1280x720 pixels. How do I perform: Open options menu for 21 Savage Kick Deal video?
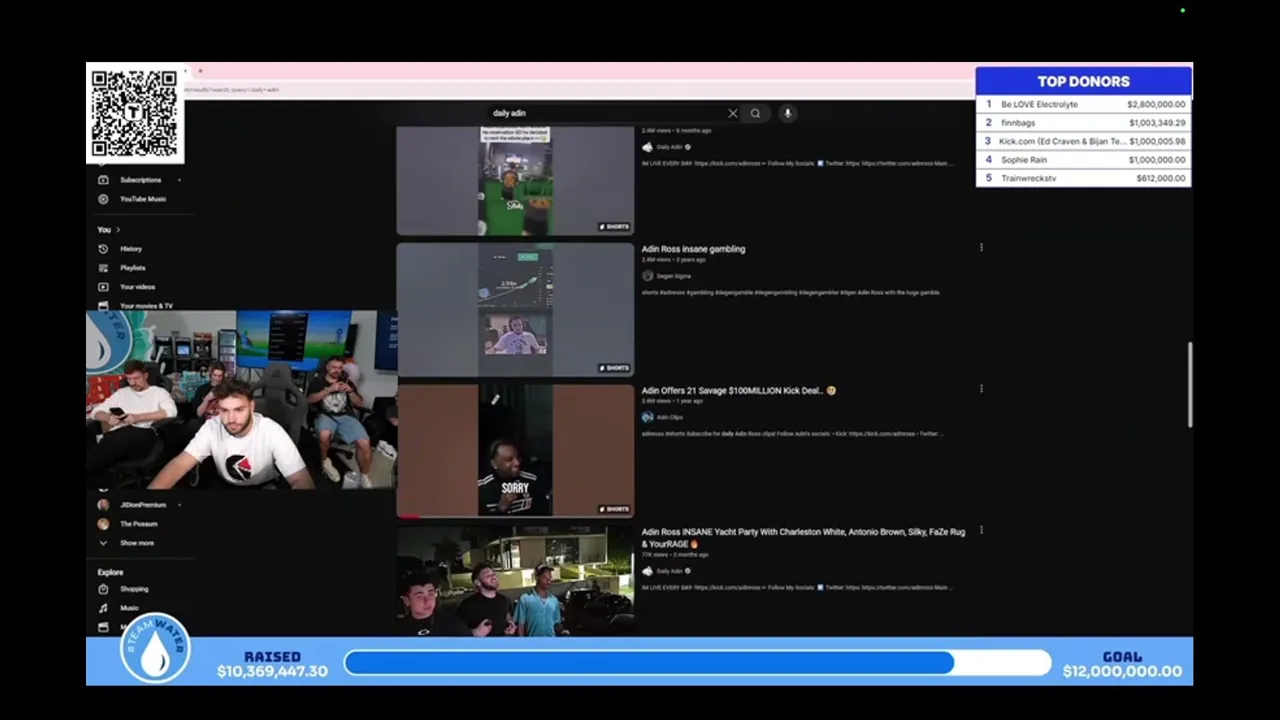click(x=981, y=389)
